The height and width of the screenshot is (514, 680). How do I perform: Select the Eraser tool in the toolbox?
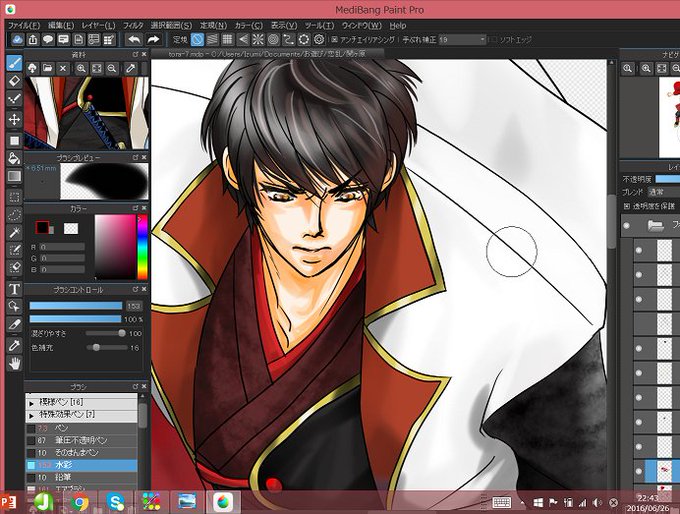point(14,82)
